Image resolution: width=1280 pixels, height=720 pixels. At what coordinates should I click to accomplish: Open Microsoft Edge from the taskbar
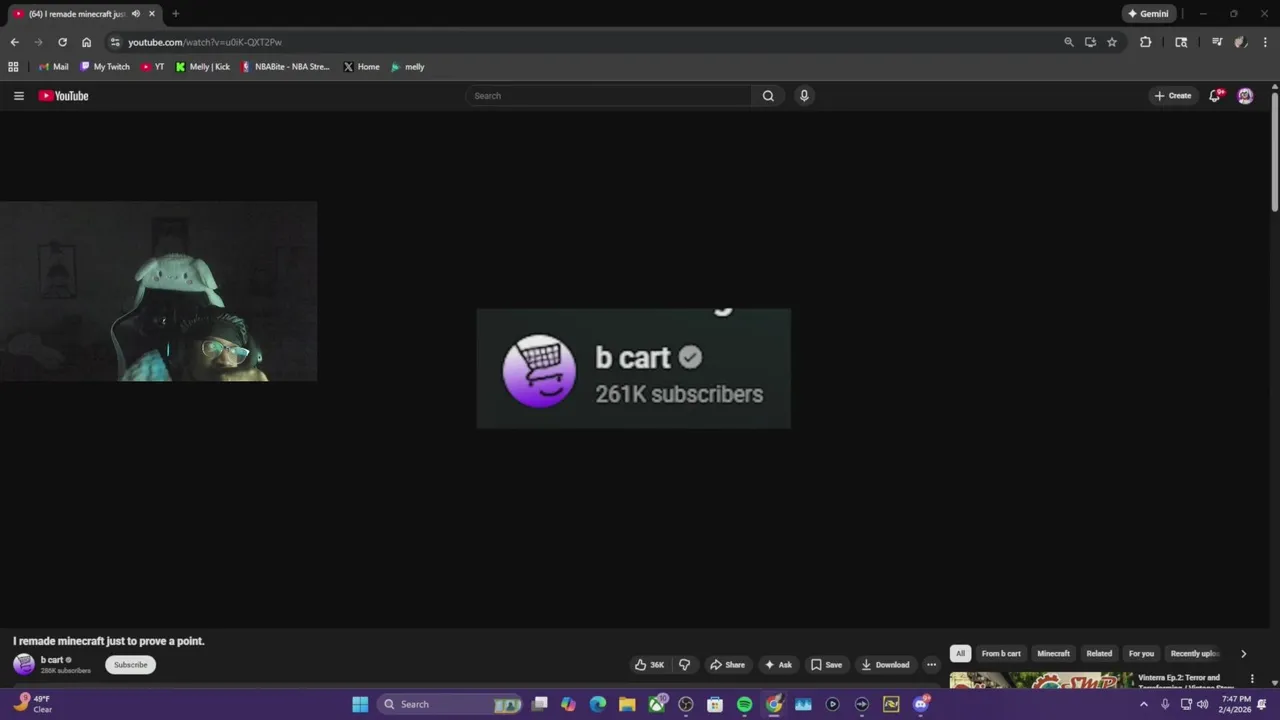598,704
